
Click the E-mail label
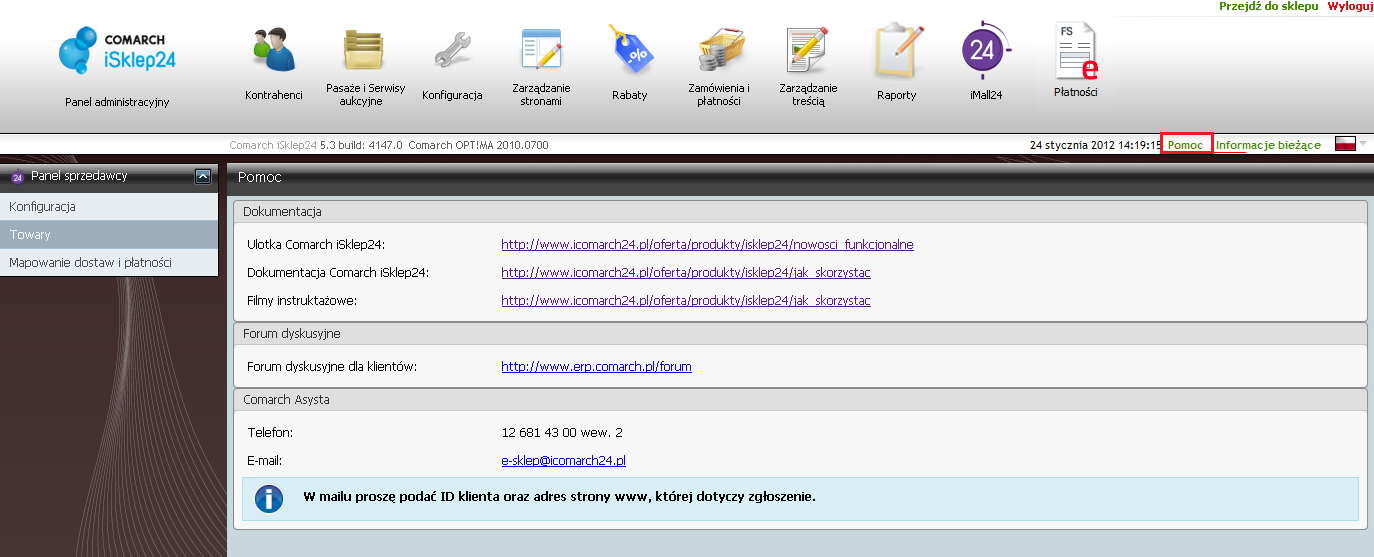coord(265,461)
